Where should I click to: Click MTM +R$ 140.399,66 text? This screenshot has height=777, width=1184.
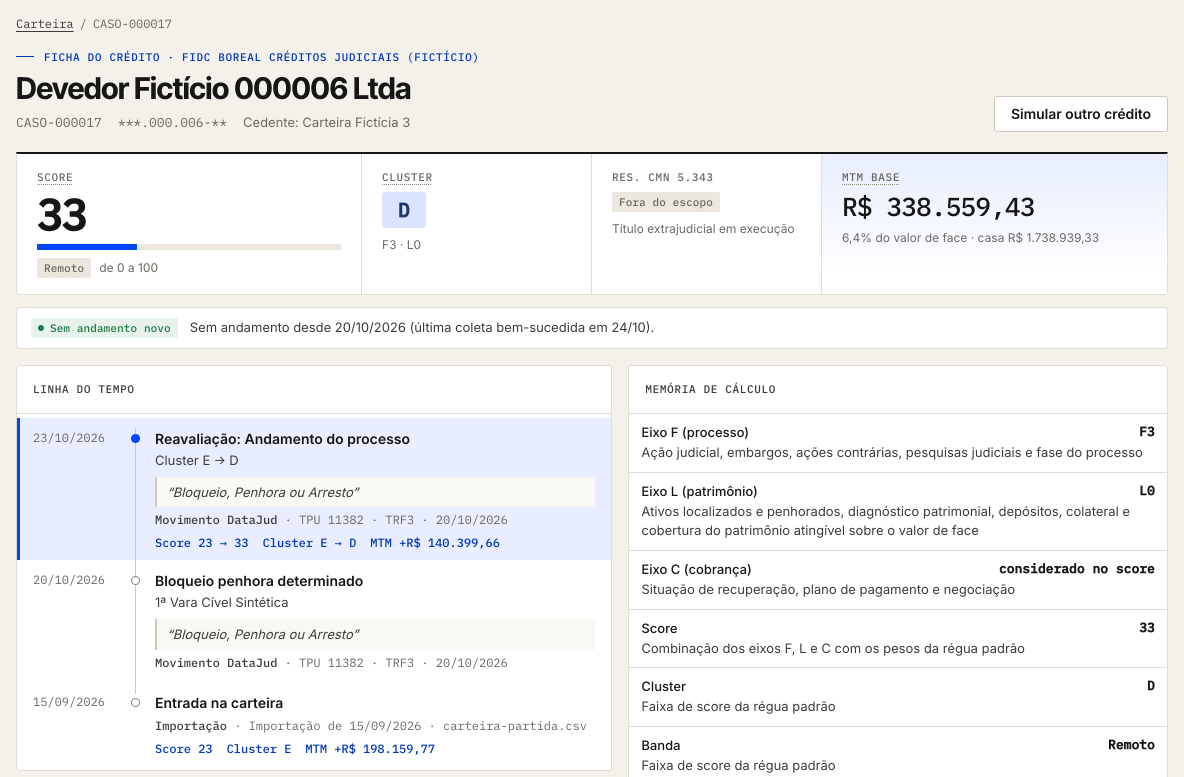click(435, 543)
